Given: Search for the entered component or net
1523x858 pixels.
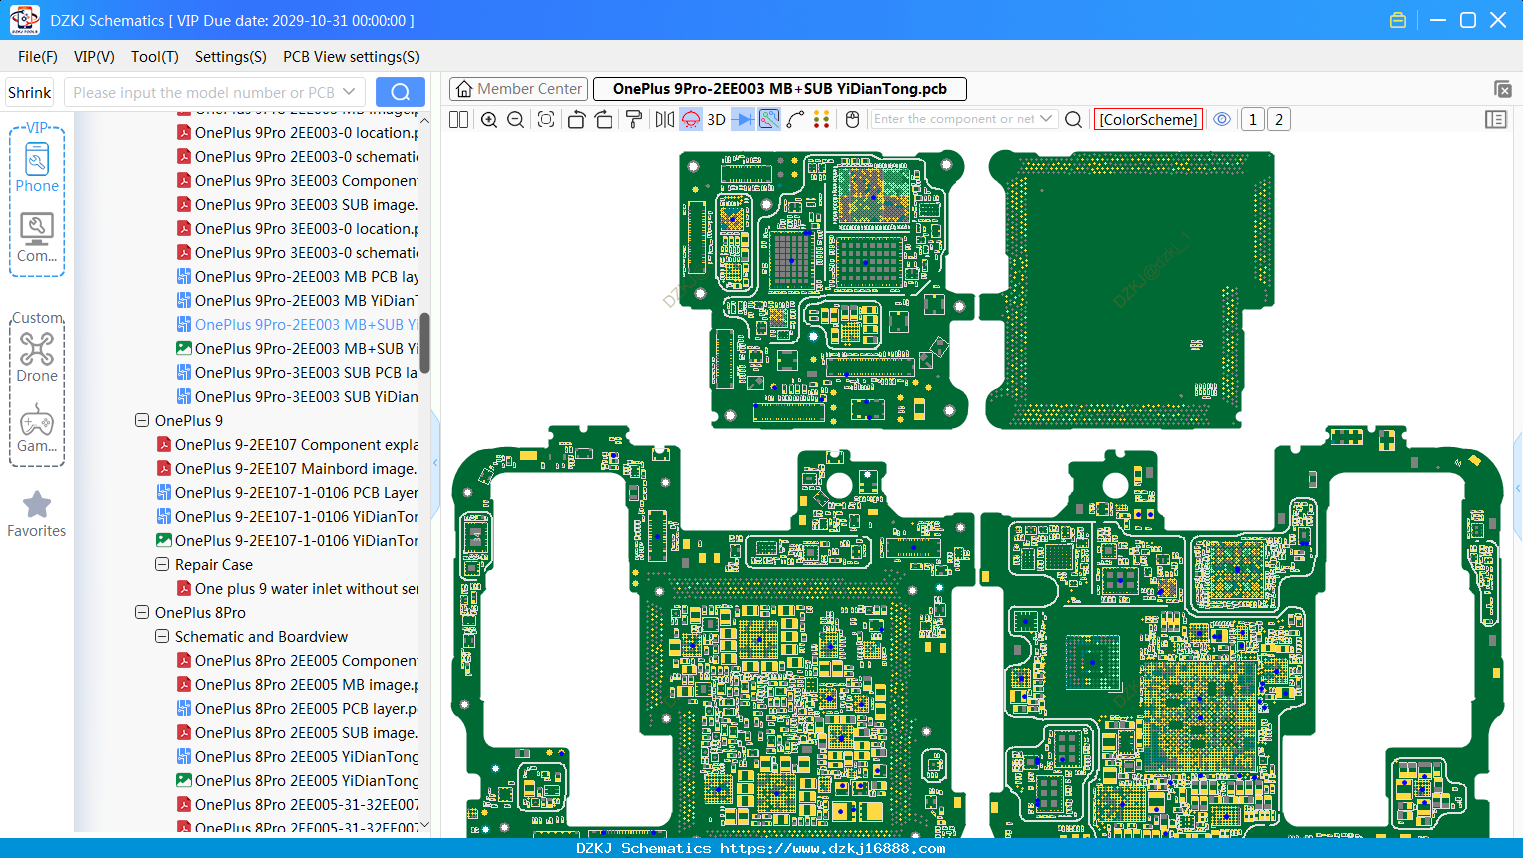Looking at the screenshot, I should (x=1074, y=120).
